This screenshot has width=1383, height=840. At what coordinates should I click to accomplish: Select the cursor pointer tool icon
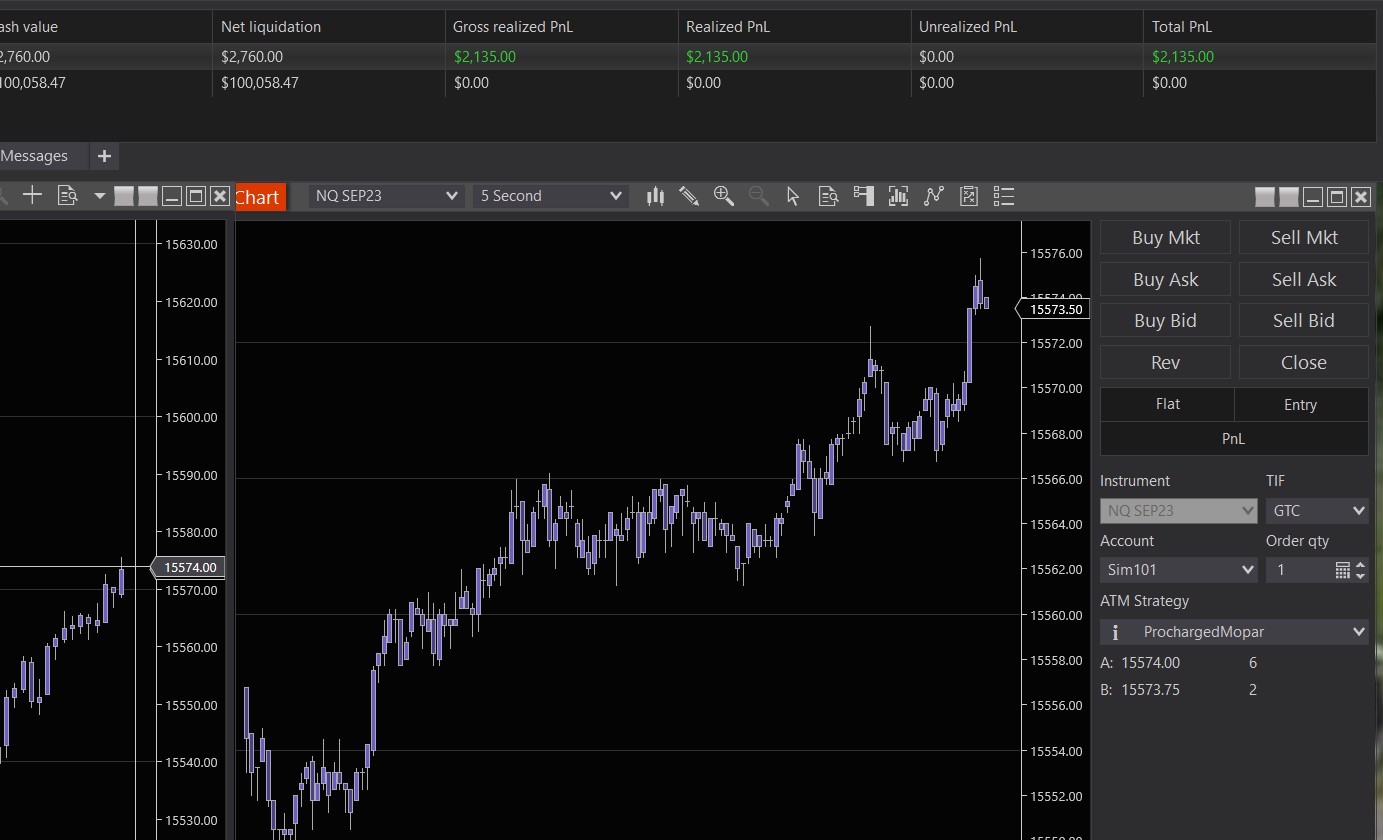click(x=793, y=196)
